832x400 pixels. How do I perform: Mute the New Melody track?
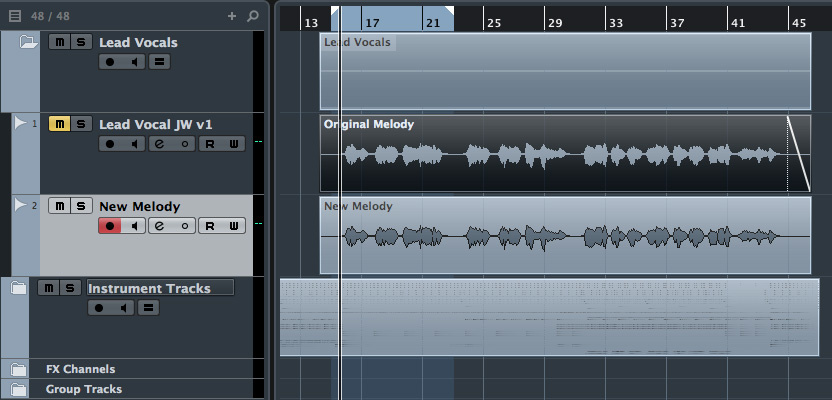(59, 206)
